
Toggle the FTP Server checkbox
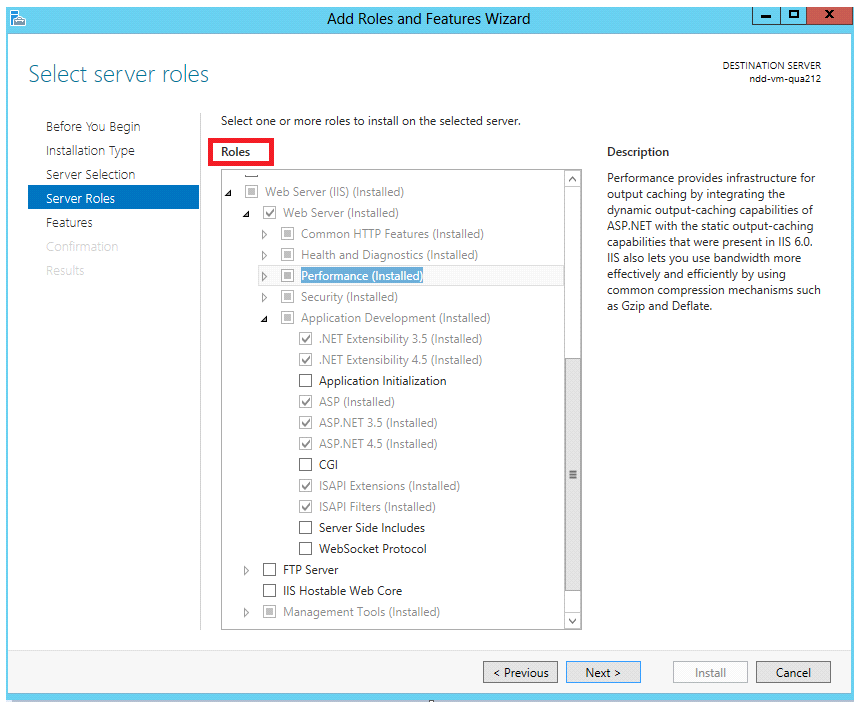pos(269,570)
